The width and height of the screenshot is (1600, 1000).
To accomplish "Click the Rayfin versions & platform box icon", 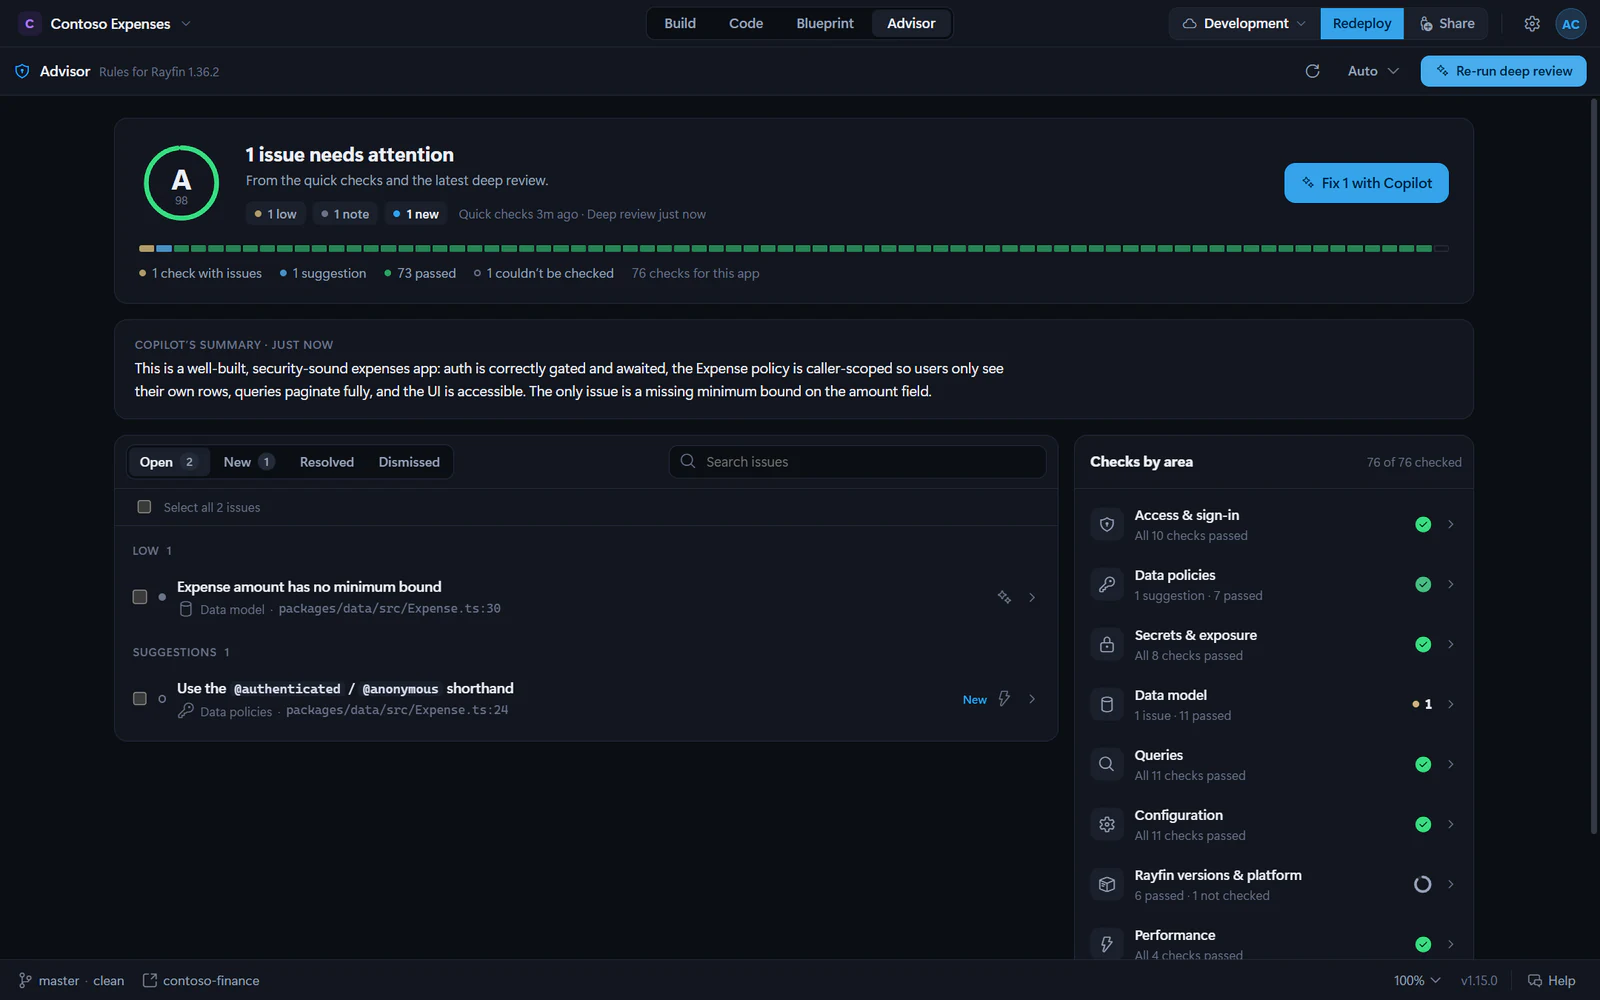I will (1107, 884).
